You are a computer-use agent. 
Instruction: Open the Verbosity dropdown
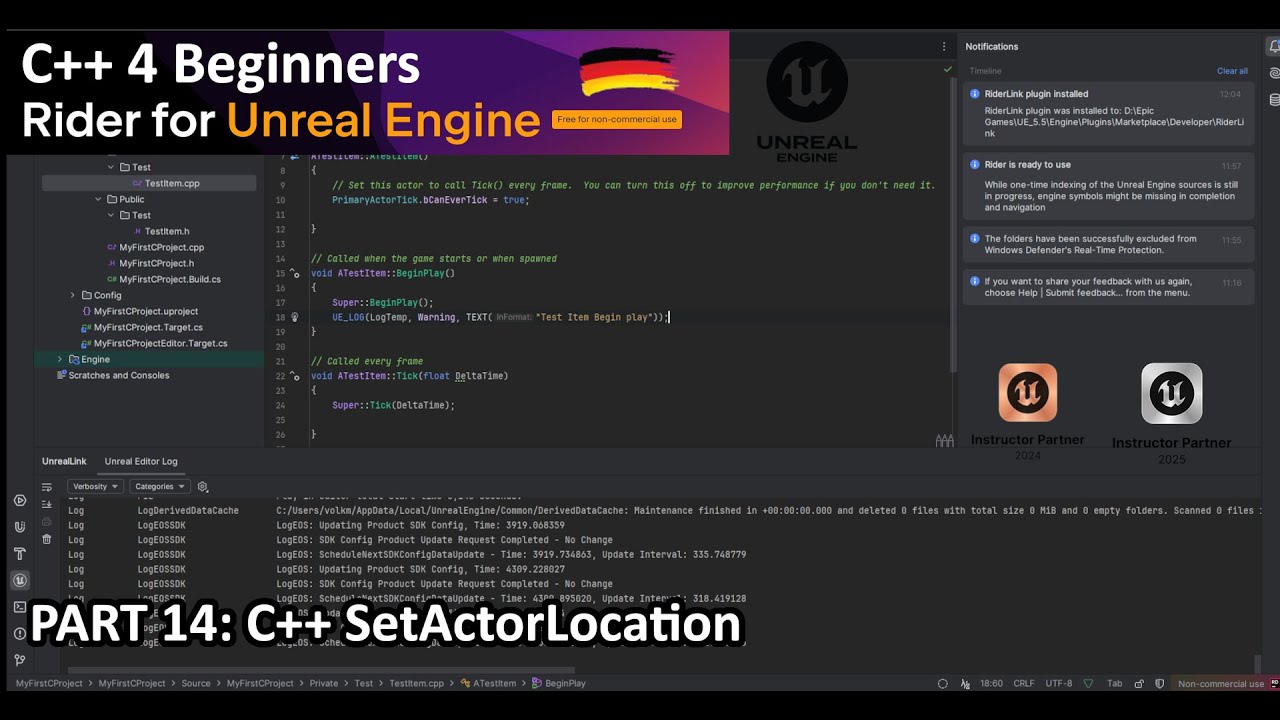(95, 487)
